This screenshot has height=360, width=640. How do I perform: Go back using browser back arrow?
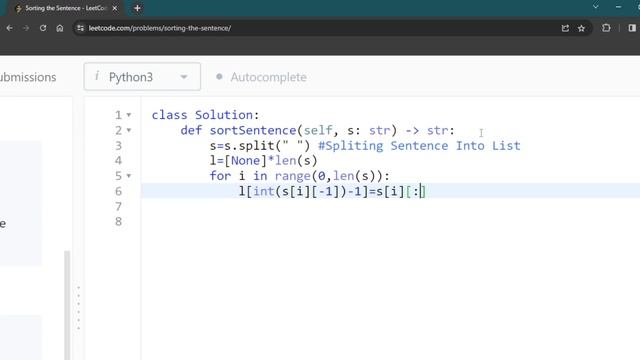click(x=9, y=28)
